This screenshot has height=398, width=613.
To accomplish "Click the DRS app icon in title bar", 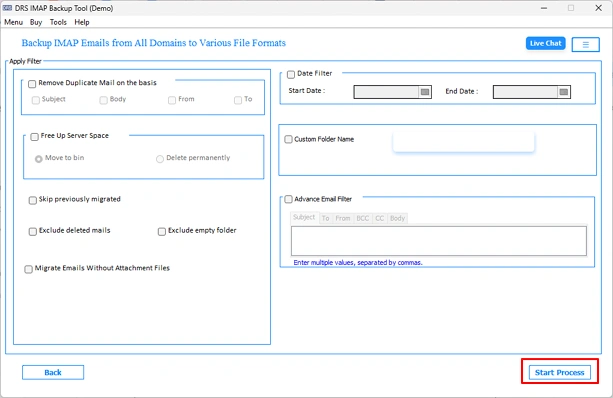I will click(x=7, y=8).
